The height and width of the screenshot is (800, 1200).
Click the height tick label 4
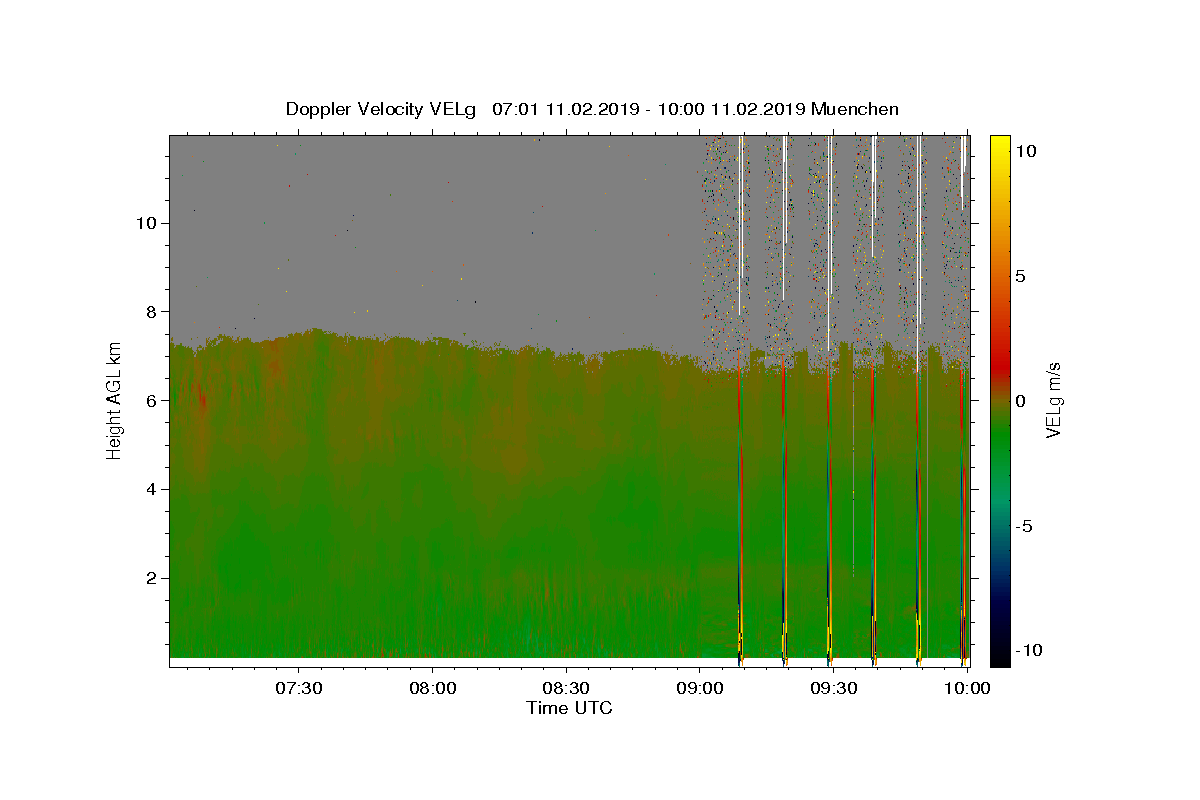pyautogui.click(x=154, y=489)
